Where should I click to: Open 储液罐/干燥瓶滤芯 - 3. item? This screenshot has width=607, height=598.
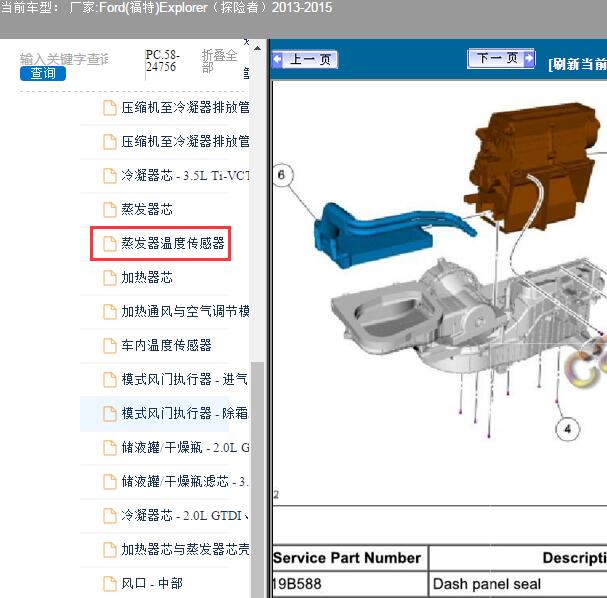(184, 481)
